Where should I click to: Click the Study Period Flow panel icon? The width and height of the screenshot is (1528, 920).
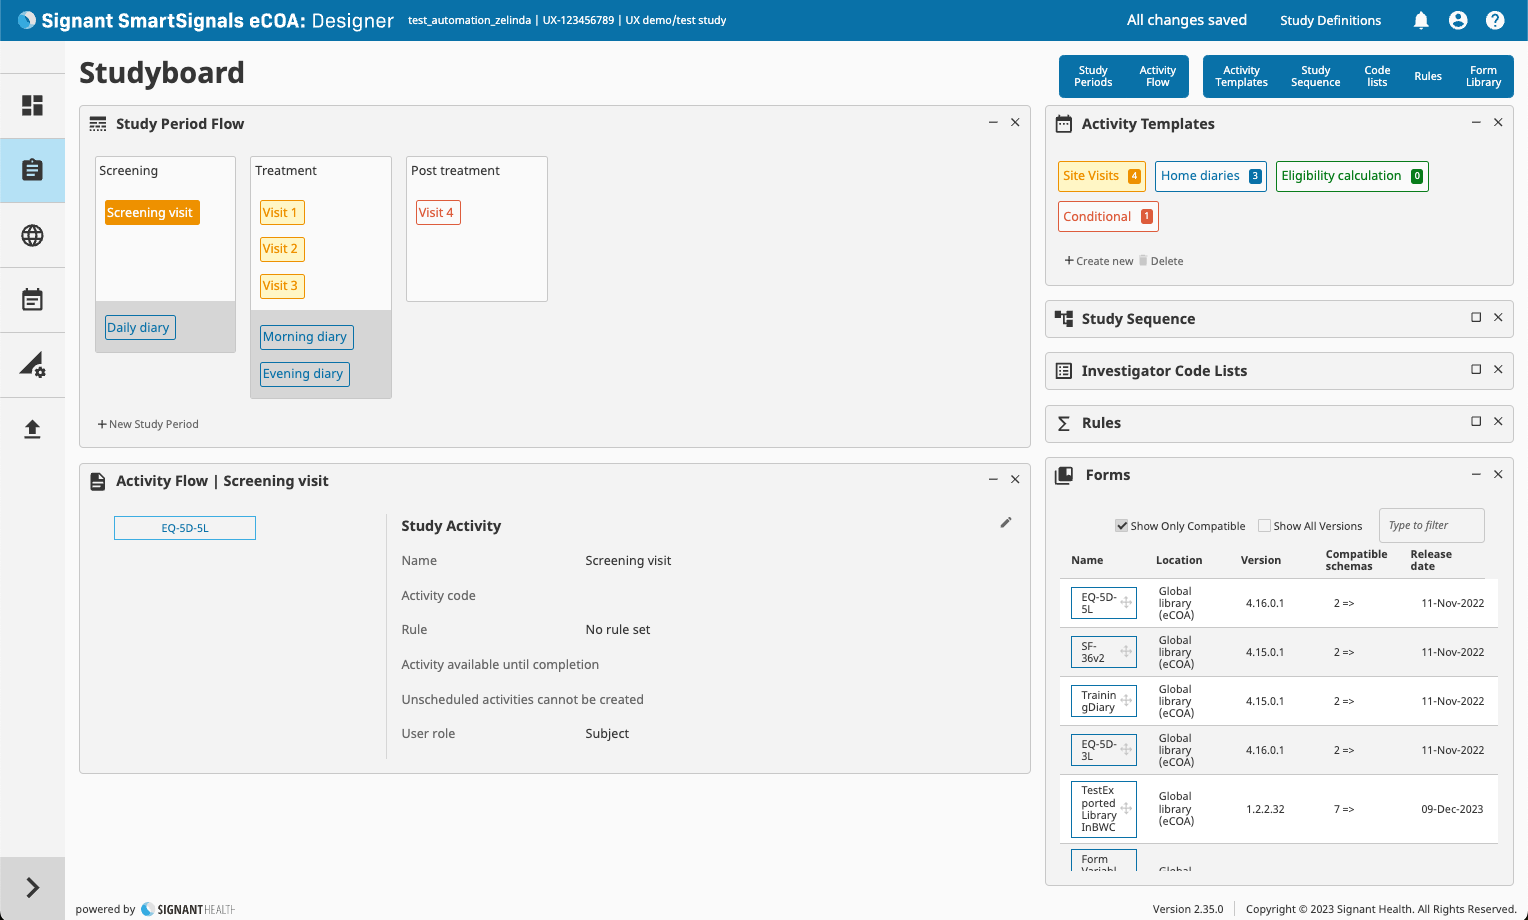coord(98,124)
